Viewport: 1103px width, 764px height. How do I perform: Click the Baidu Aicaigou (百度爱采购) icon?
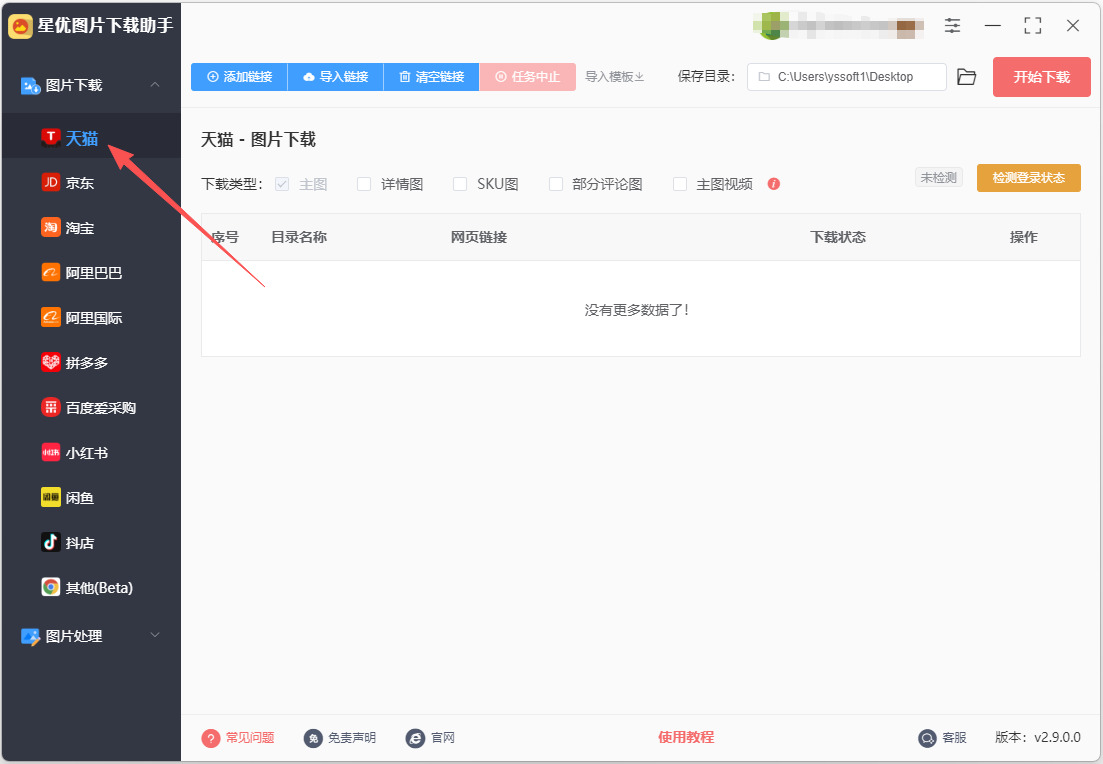tap(51, 407)
